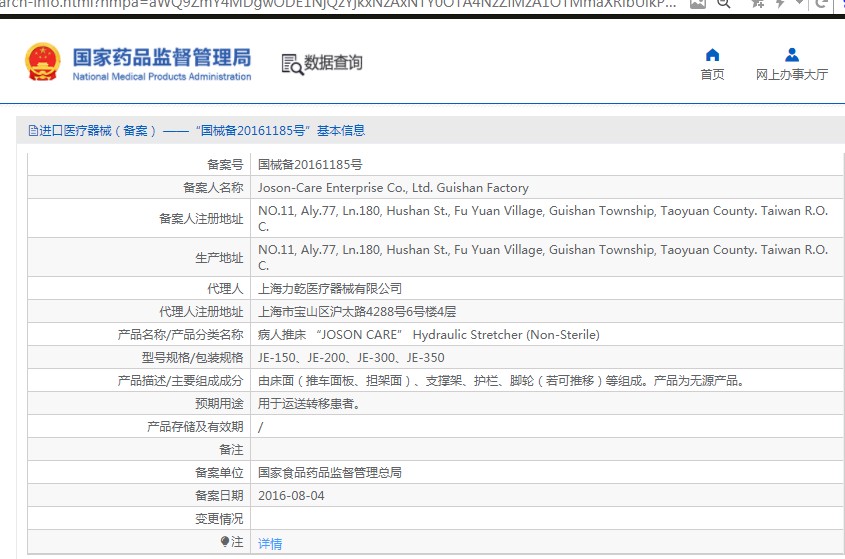Click the slash value for 产品存储及有效期
845x559 pixels.
(261, 427)
